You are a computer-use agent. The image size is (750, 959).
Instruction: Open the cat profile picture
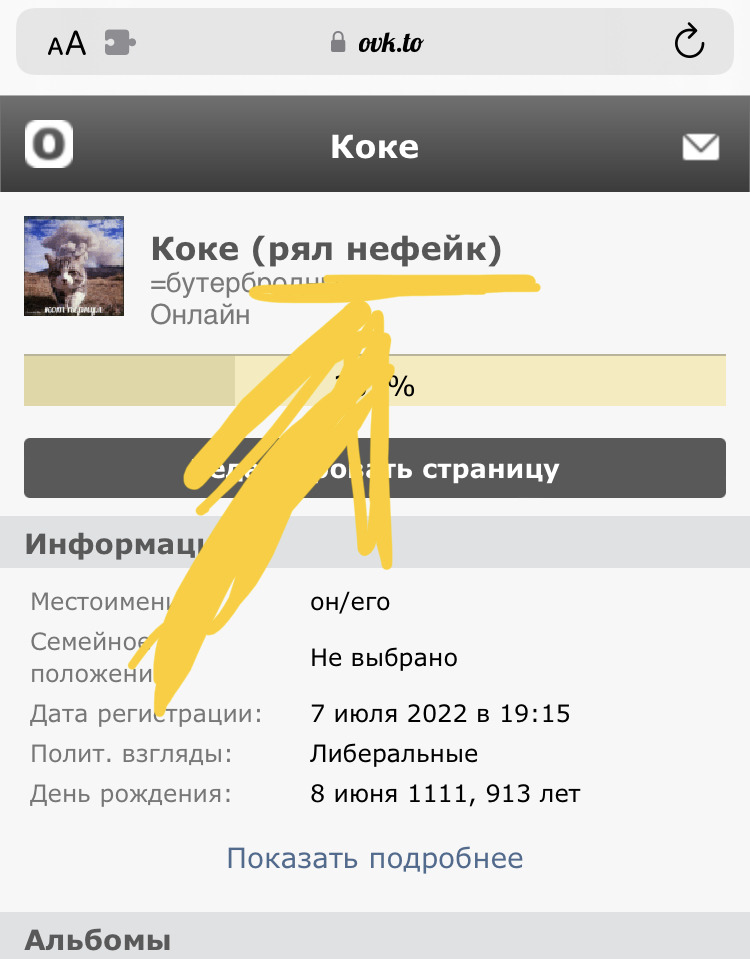pyautogui.click(x=74, y=266)
